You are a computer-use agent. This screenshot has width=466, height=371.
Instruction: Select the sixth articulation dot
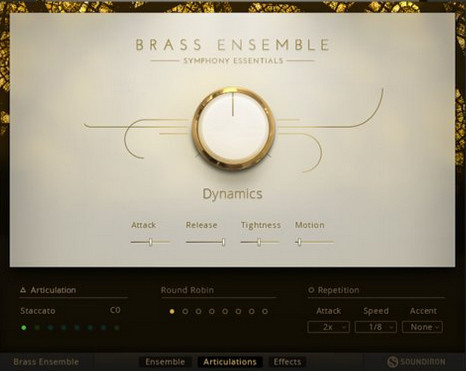(90, 328)
